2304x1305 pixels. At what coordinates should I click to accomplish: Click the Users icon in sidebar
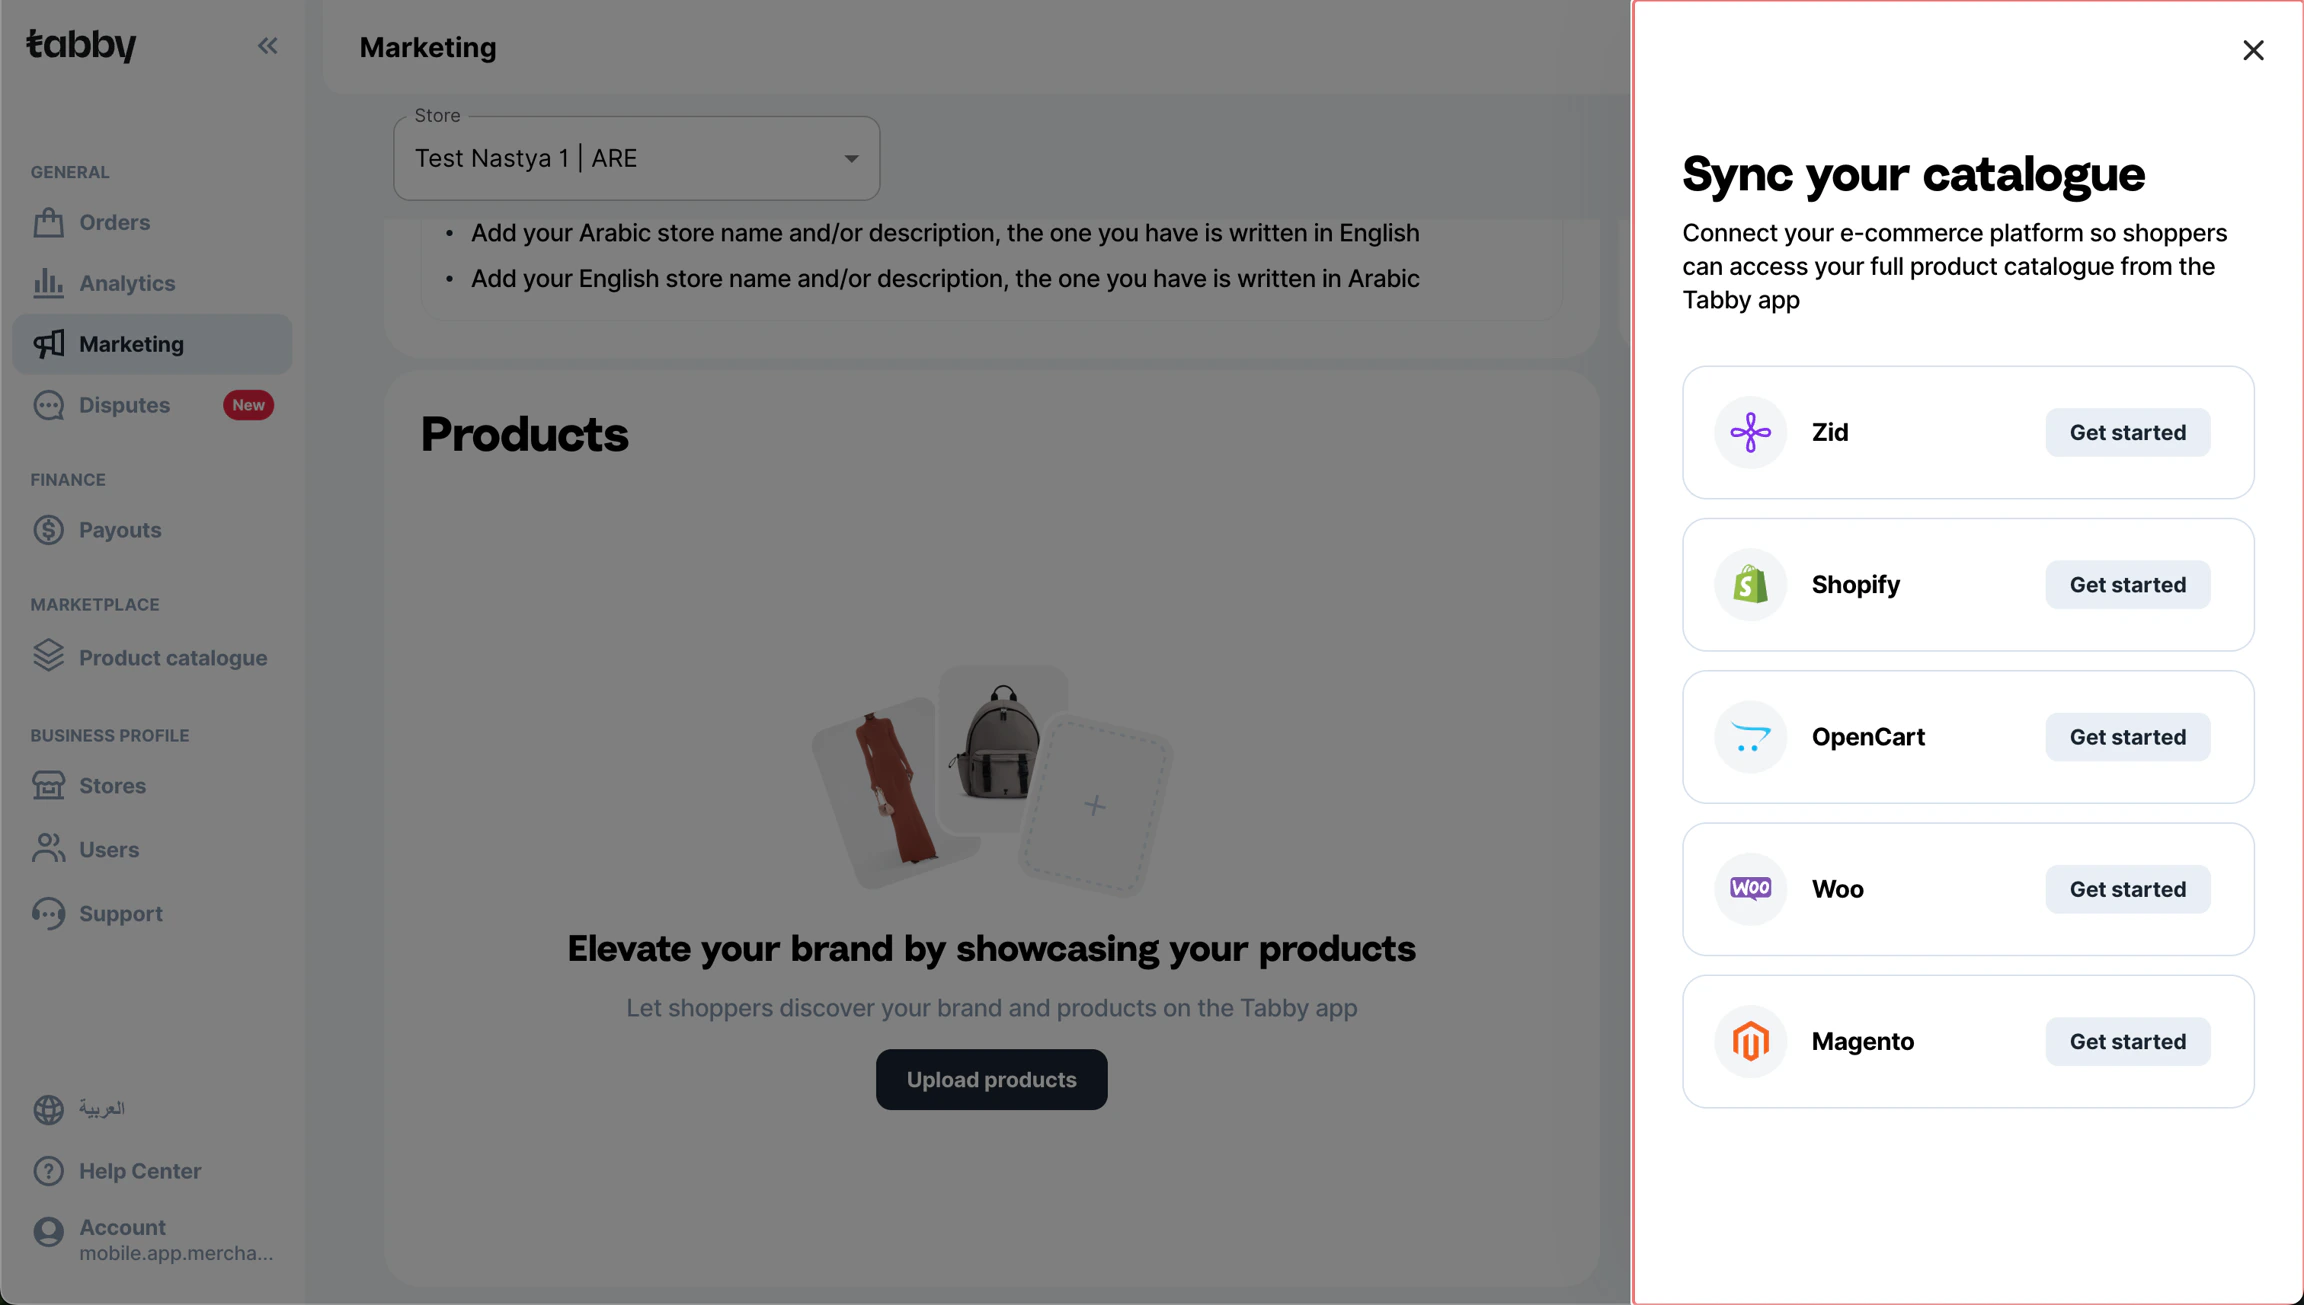pyautogui.click(x=48, y=849)
